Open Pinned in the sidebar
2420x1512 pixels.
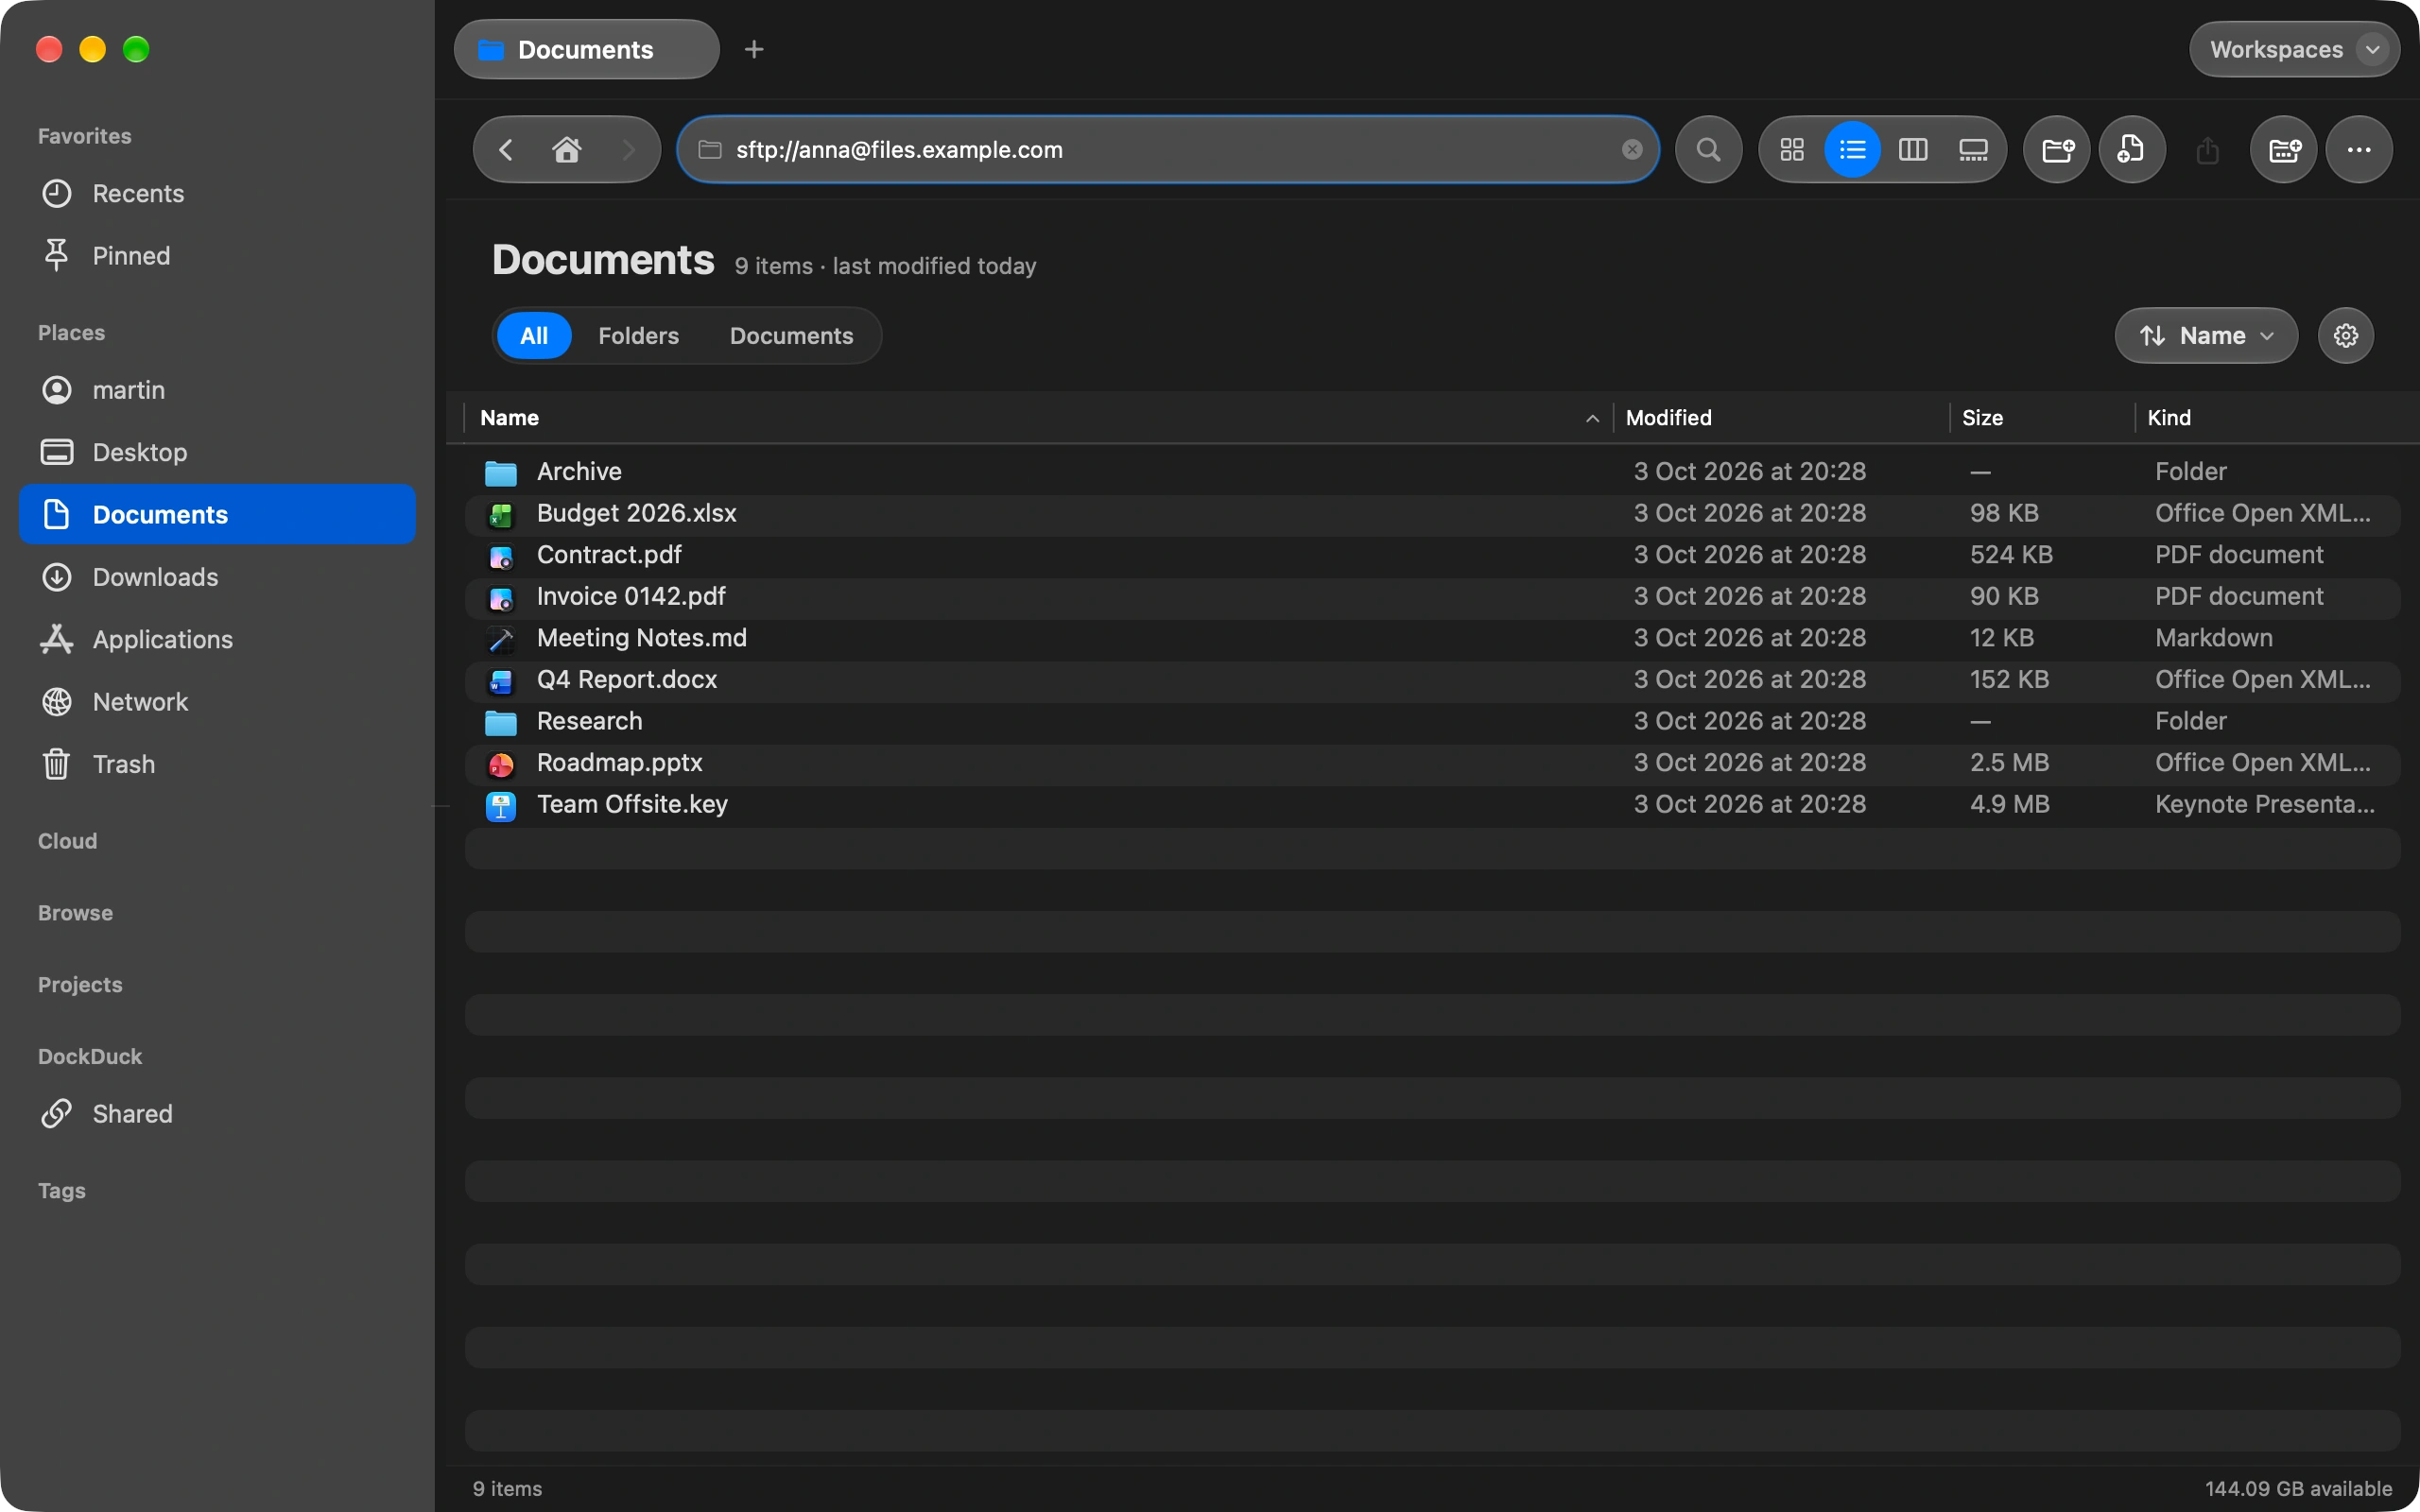[217, 256]
